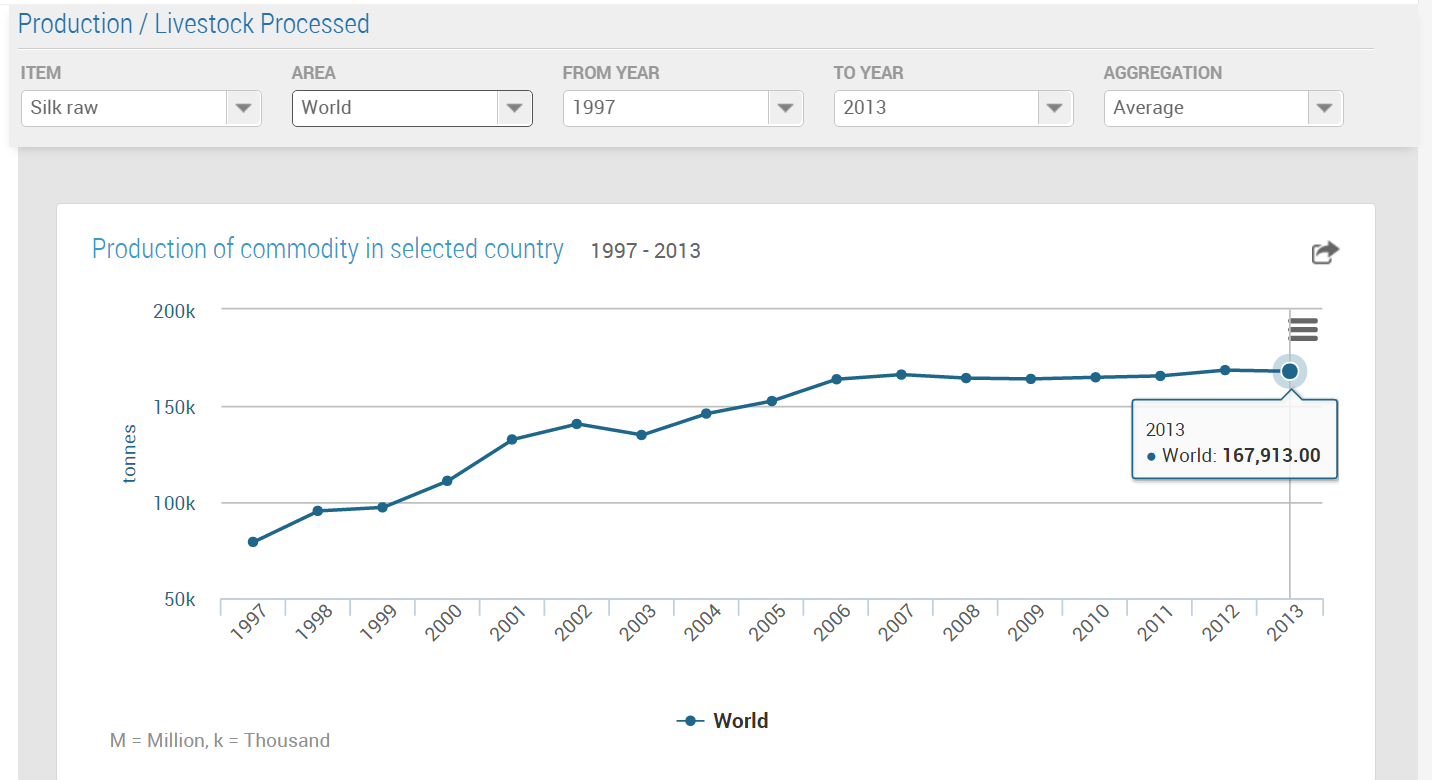
Task: Click the TO YEAR dropdown arrow icon
Action: (1055, 108)
